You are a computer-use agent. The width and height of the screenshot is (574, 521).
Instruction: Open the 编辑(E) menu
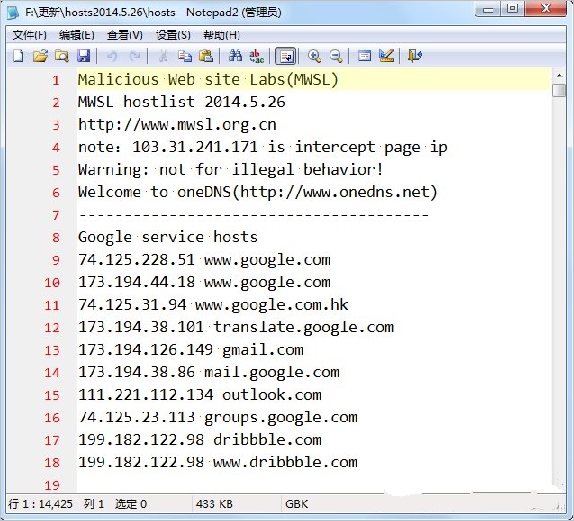click(77, 35)
